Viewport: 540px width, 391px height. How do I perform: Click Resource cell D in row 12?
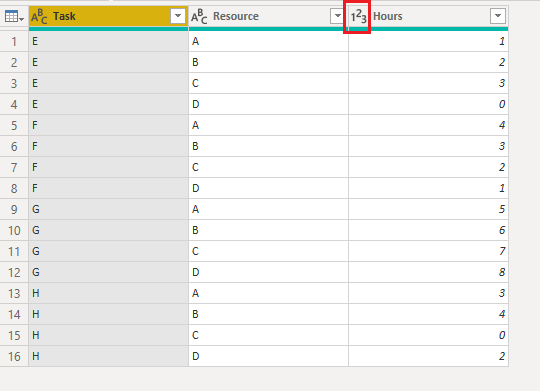tap(268, 272)
